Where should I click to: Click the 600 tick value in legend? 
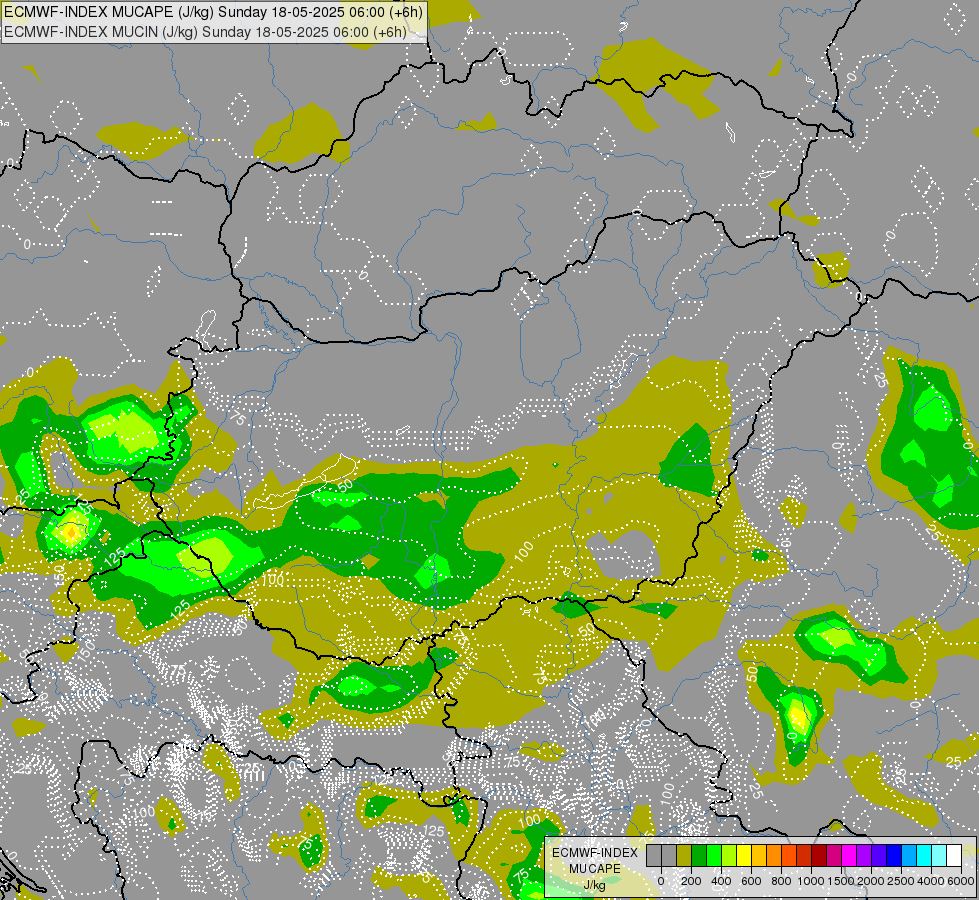(751, 881)
